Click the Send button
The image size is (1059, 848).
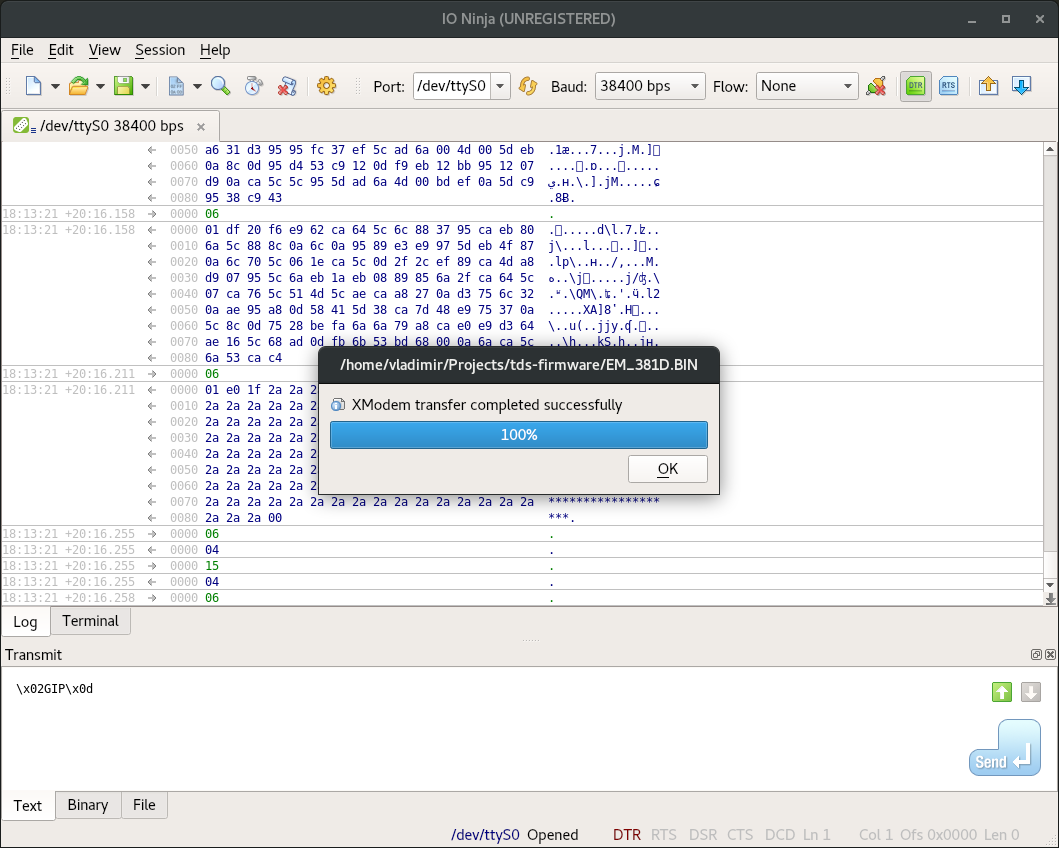(1004, 748)
